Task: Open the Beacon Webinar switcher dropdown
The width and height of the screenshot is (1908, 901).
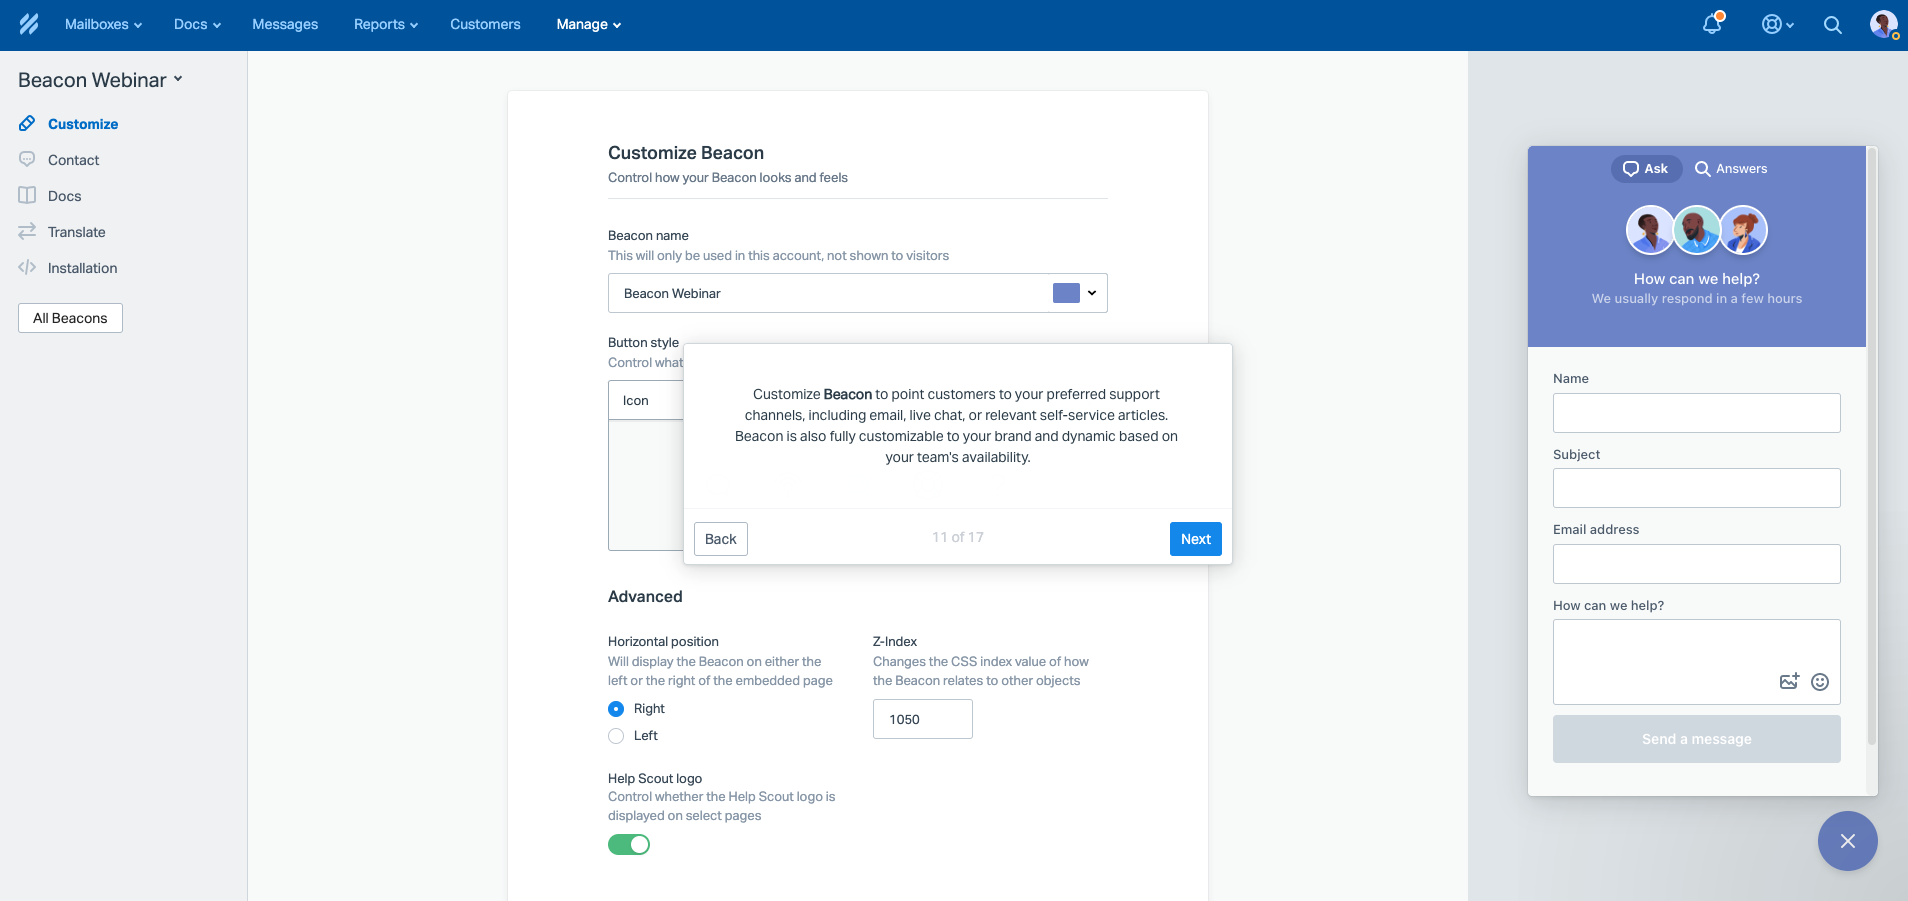Action: [x=100, y=80]
